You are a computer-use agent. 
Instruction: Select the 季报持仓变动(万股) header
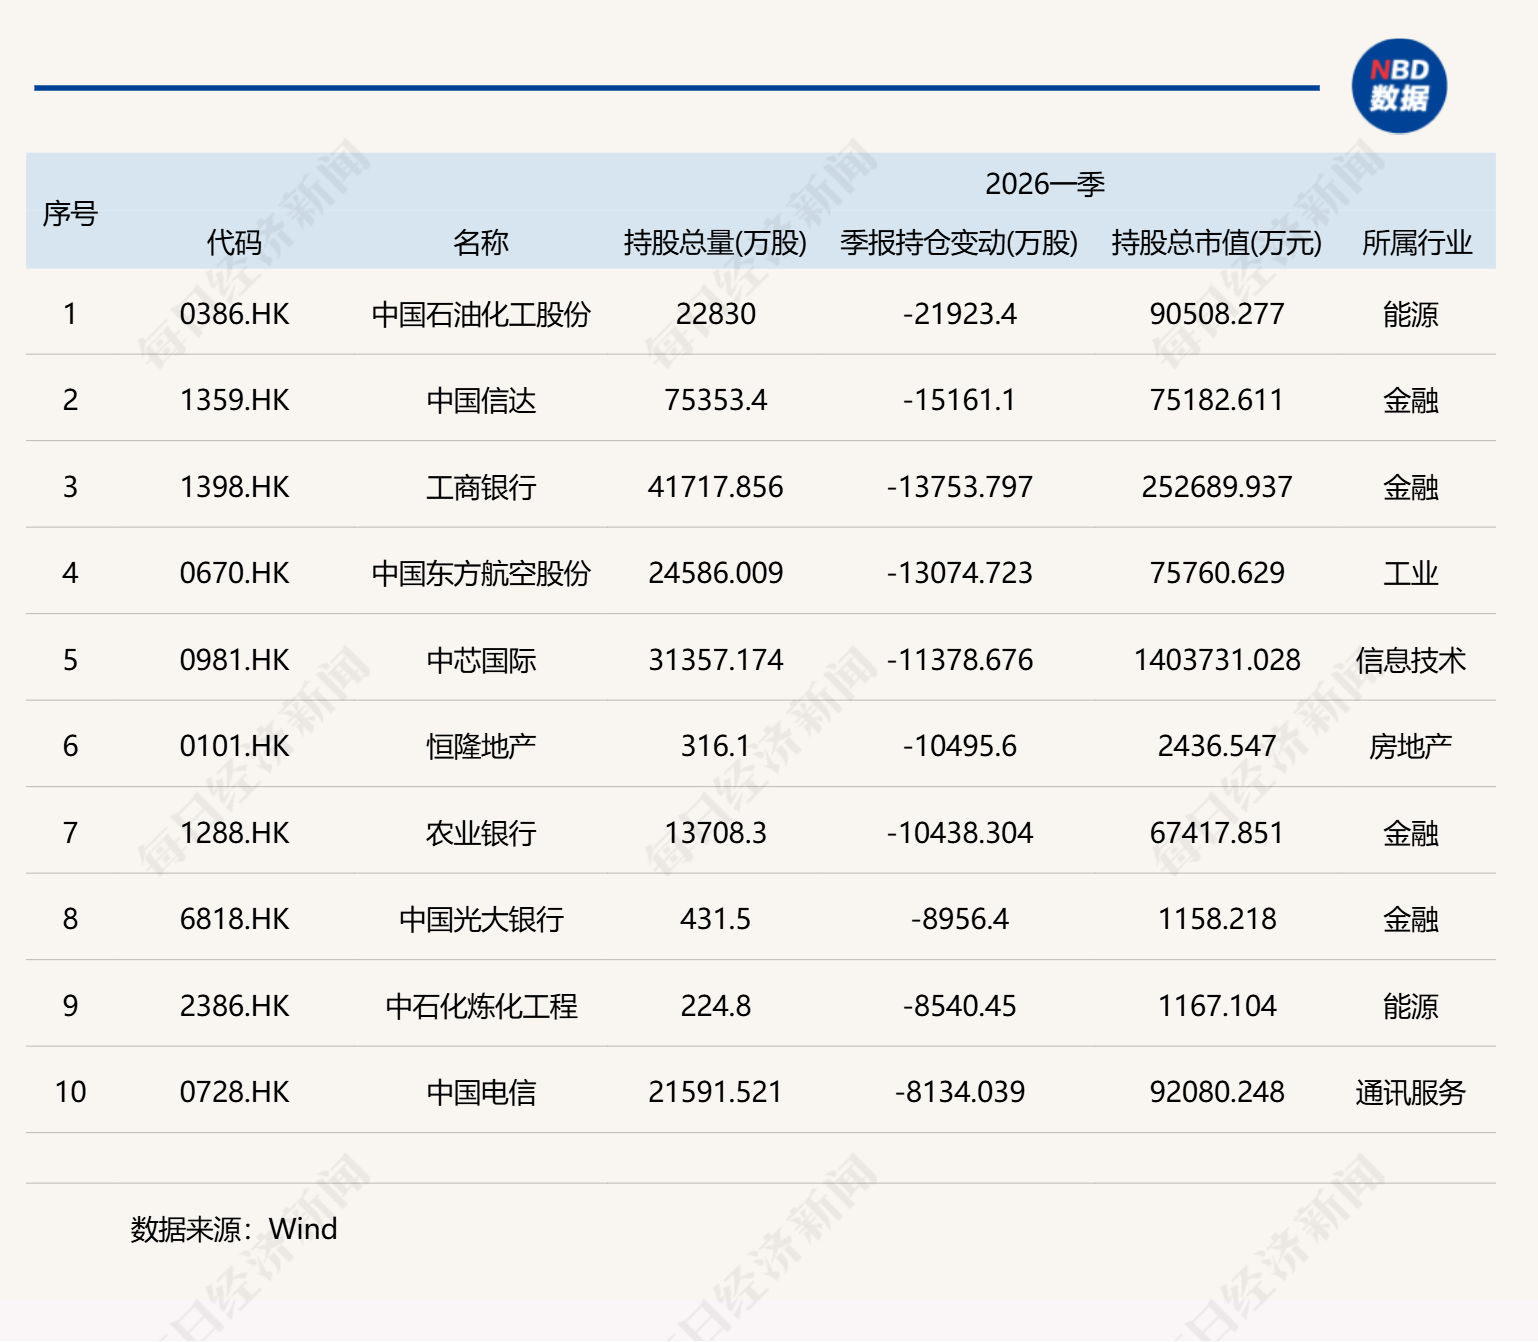point(958,243)
